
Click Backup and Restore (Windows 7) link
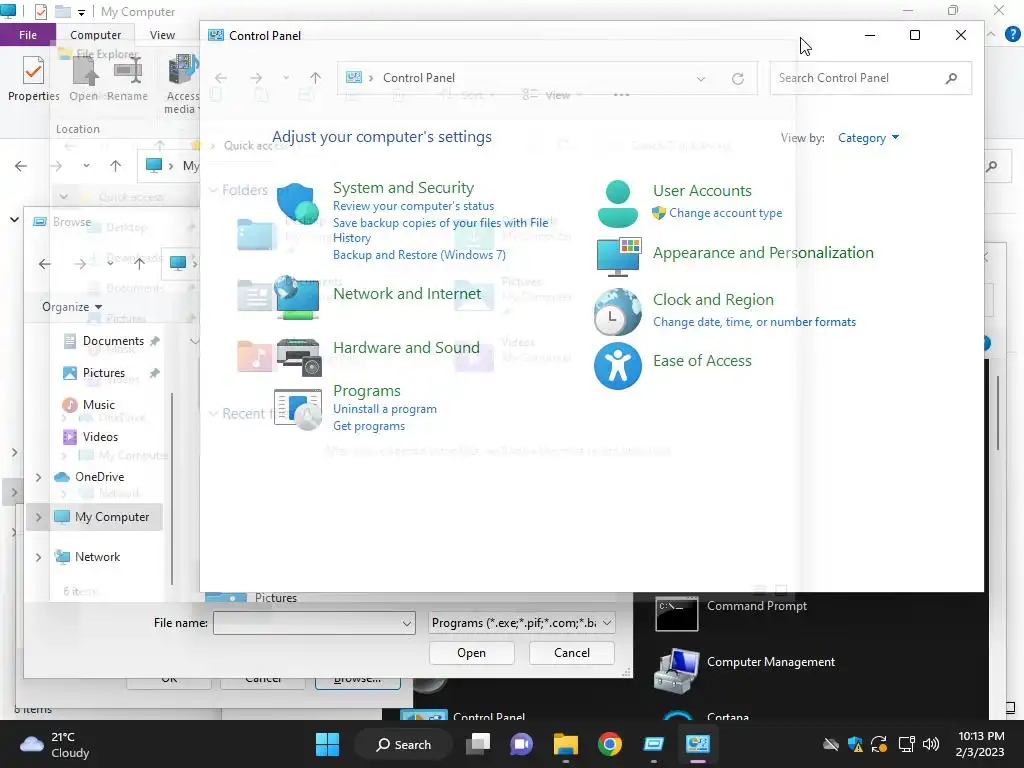[x=419, y=255]
